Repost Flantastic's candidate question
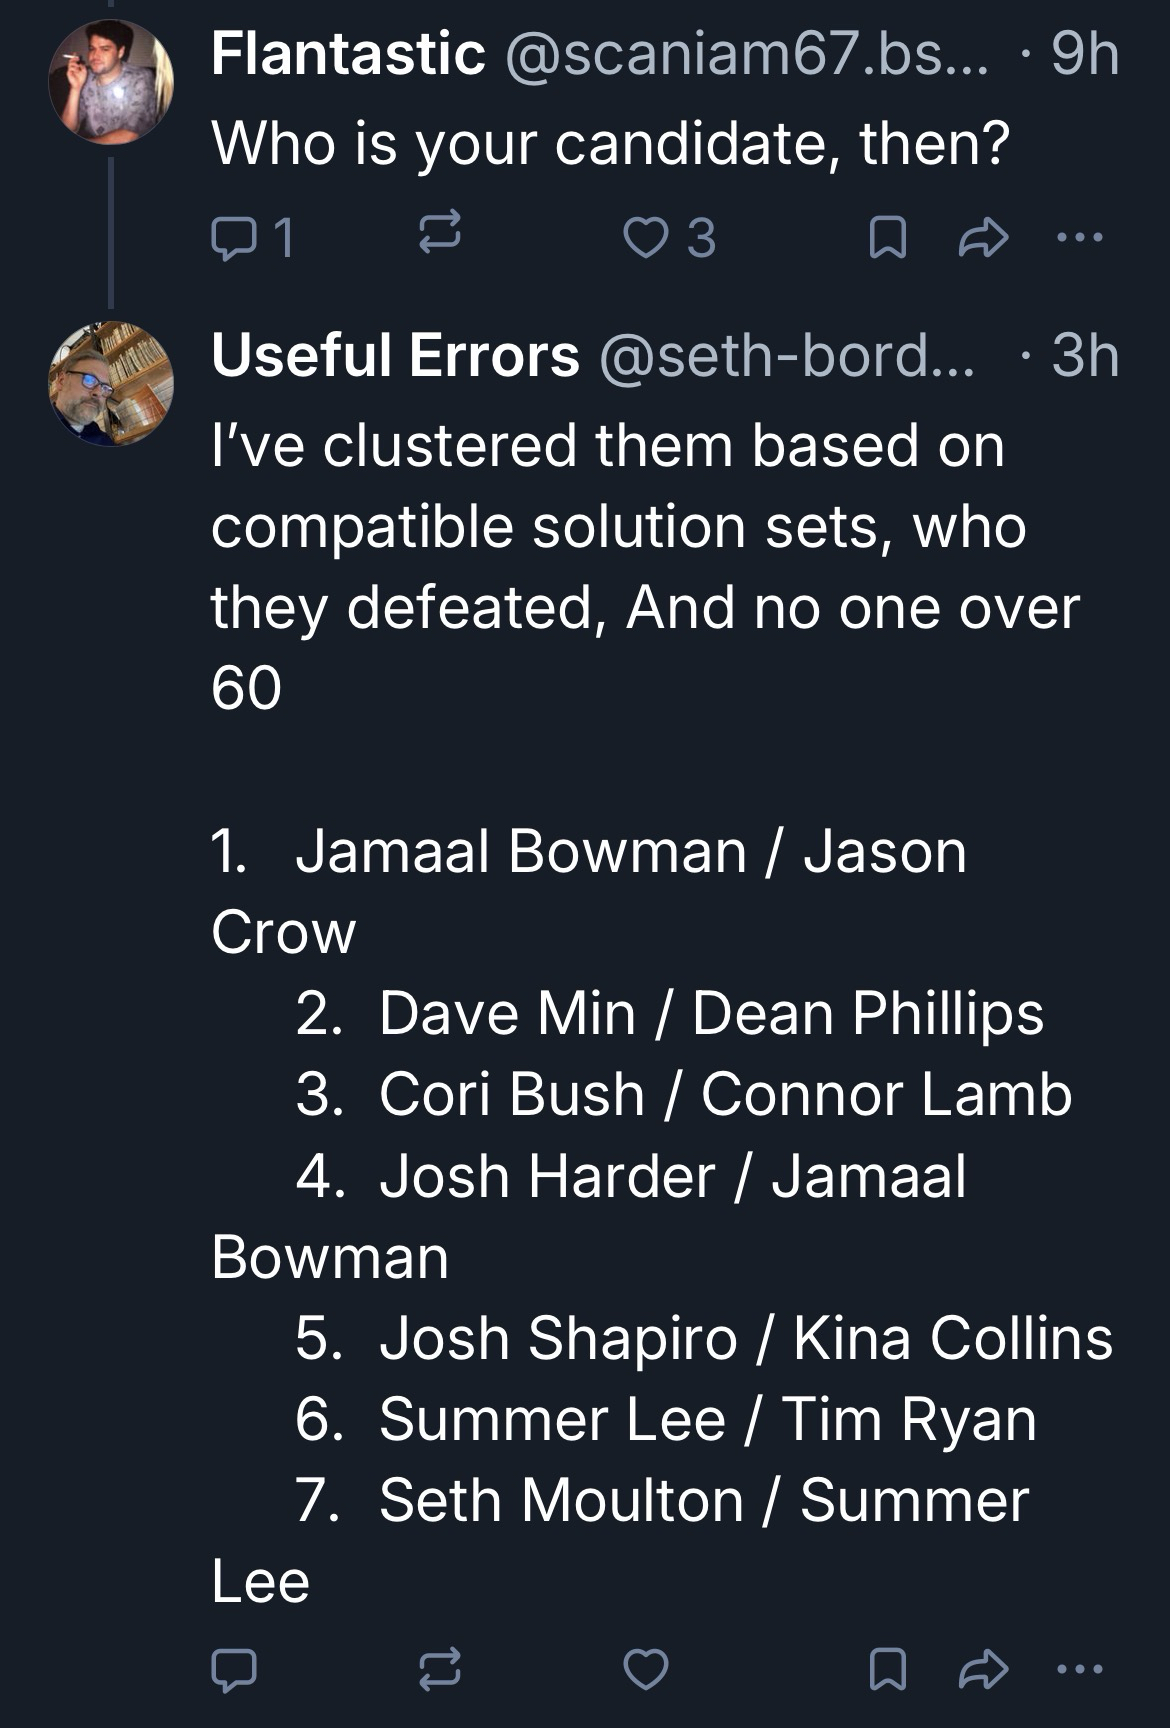This screenshot has width=1170, height=1728. pos(438,238)
